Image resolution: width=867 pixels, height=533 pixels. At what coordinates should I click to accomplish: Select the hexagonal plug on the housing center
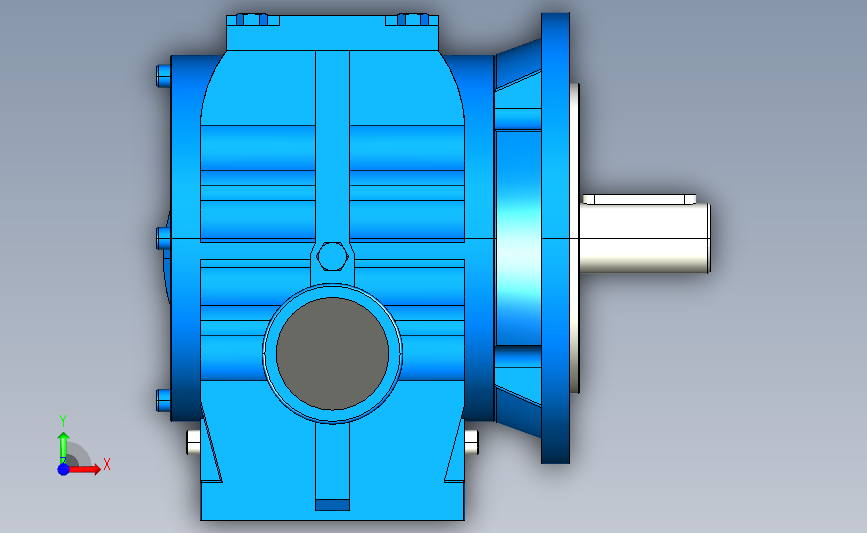coord(332,257)
